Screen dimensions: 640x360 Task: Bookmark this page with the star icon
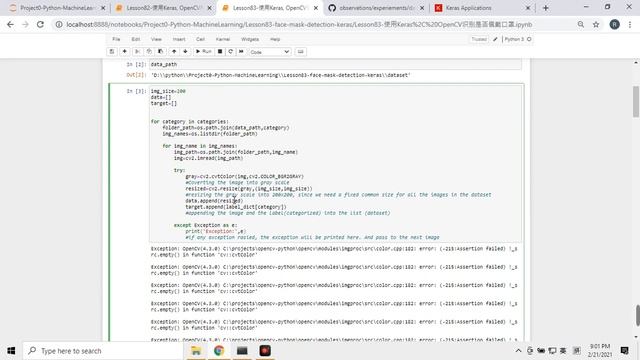click(x=596, y=24)
